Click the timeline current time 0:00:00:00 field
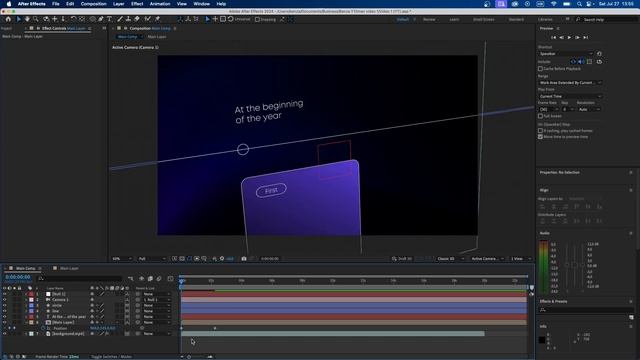The height and width of the screenshot is (360, 640). tap(18, 277)
